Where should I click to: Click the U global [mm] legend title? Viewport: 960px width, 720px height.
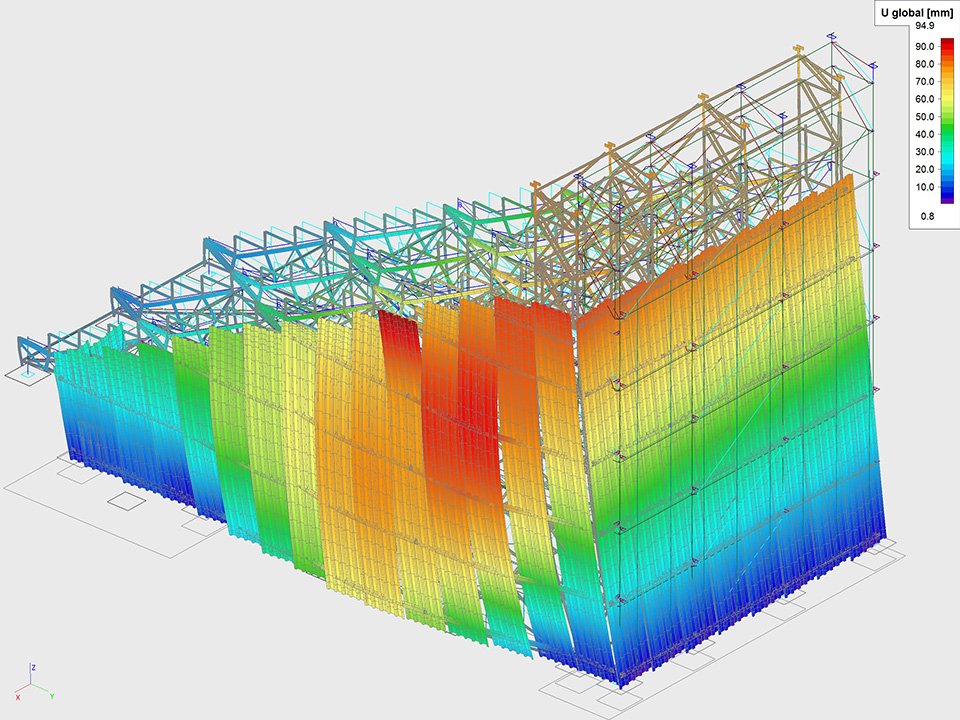coord(917,12)
